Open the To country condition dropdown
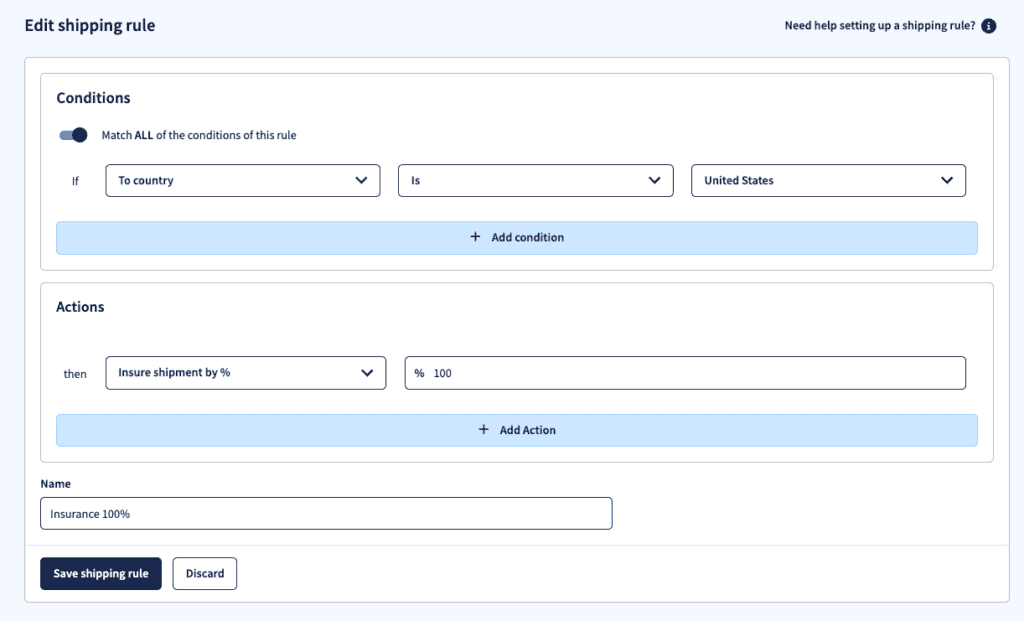1024x621 pixels. tap(243, 181)
